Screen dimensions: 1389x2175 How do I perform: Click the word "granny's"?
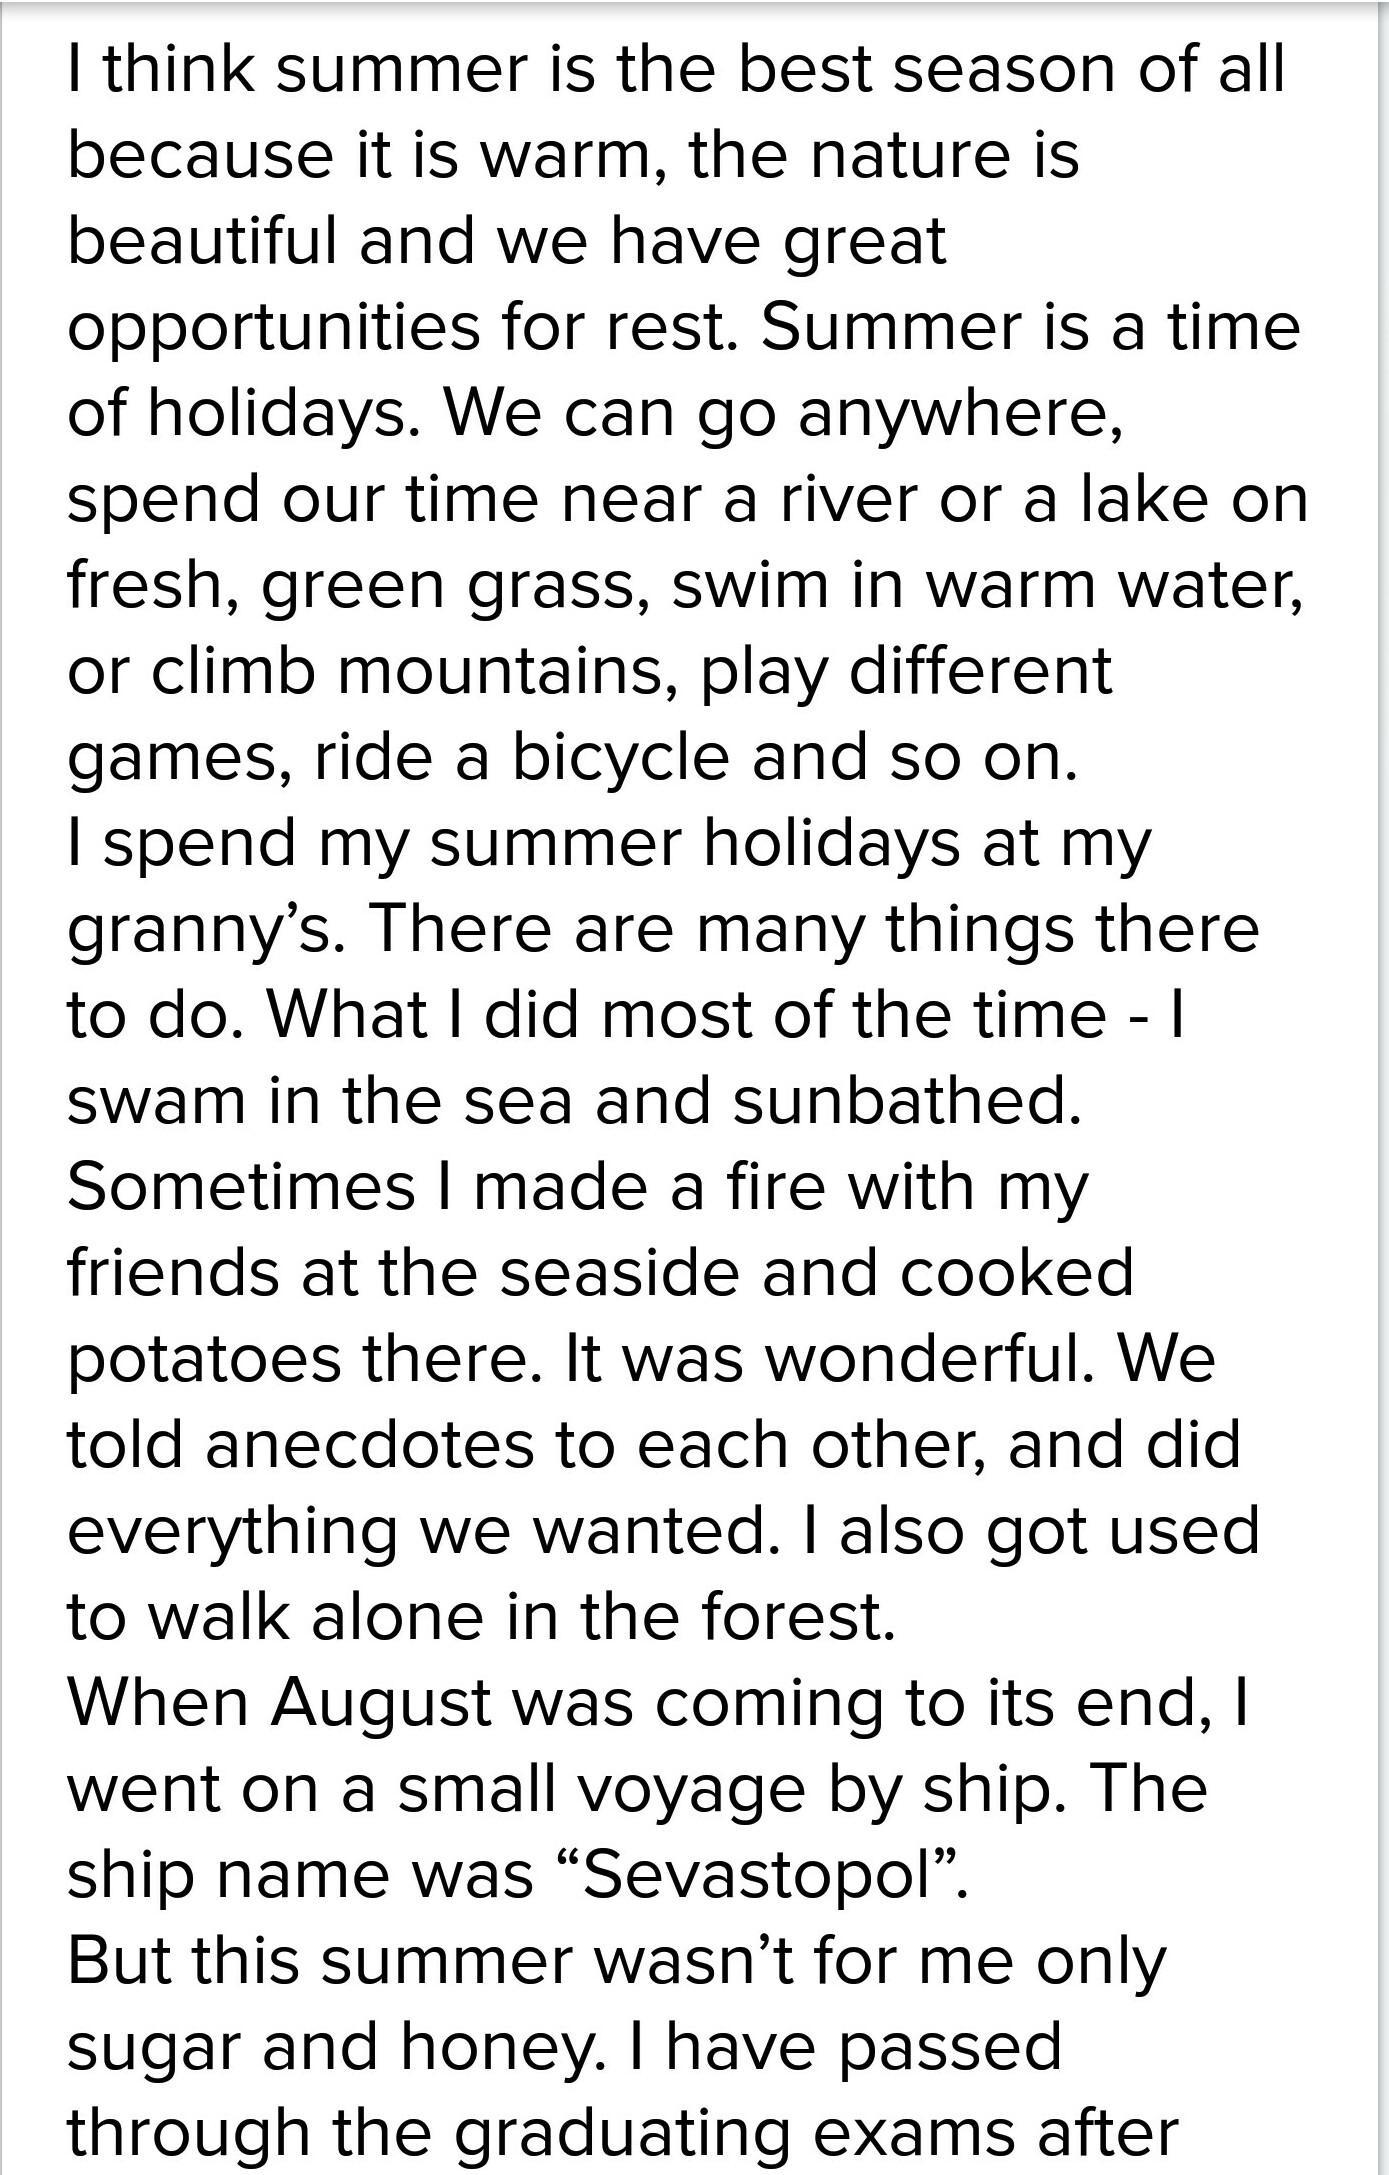coord(205,930)
